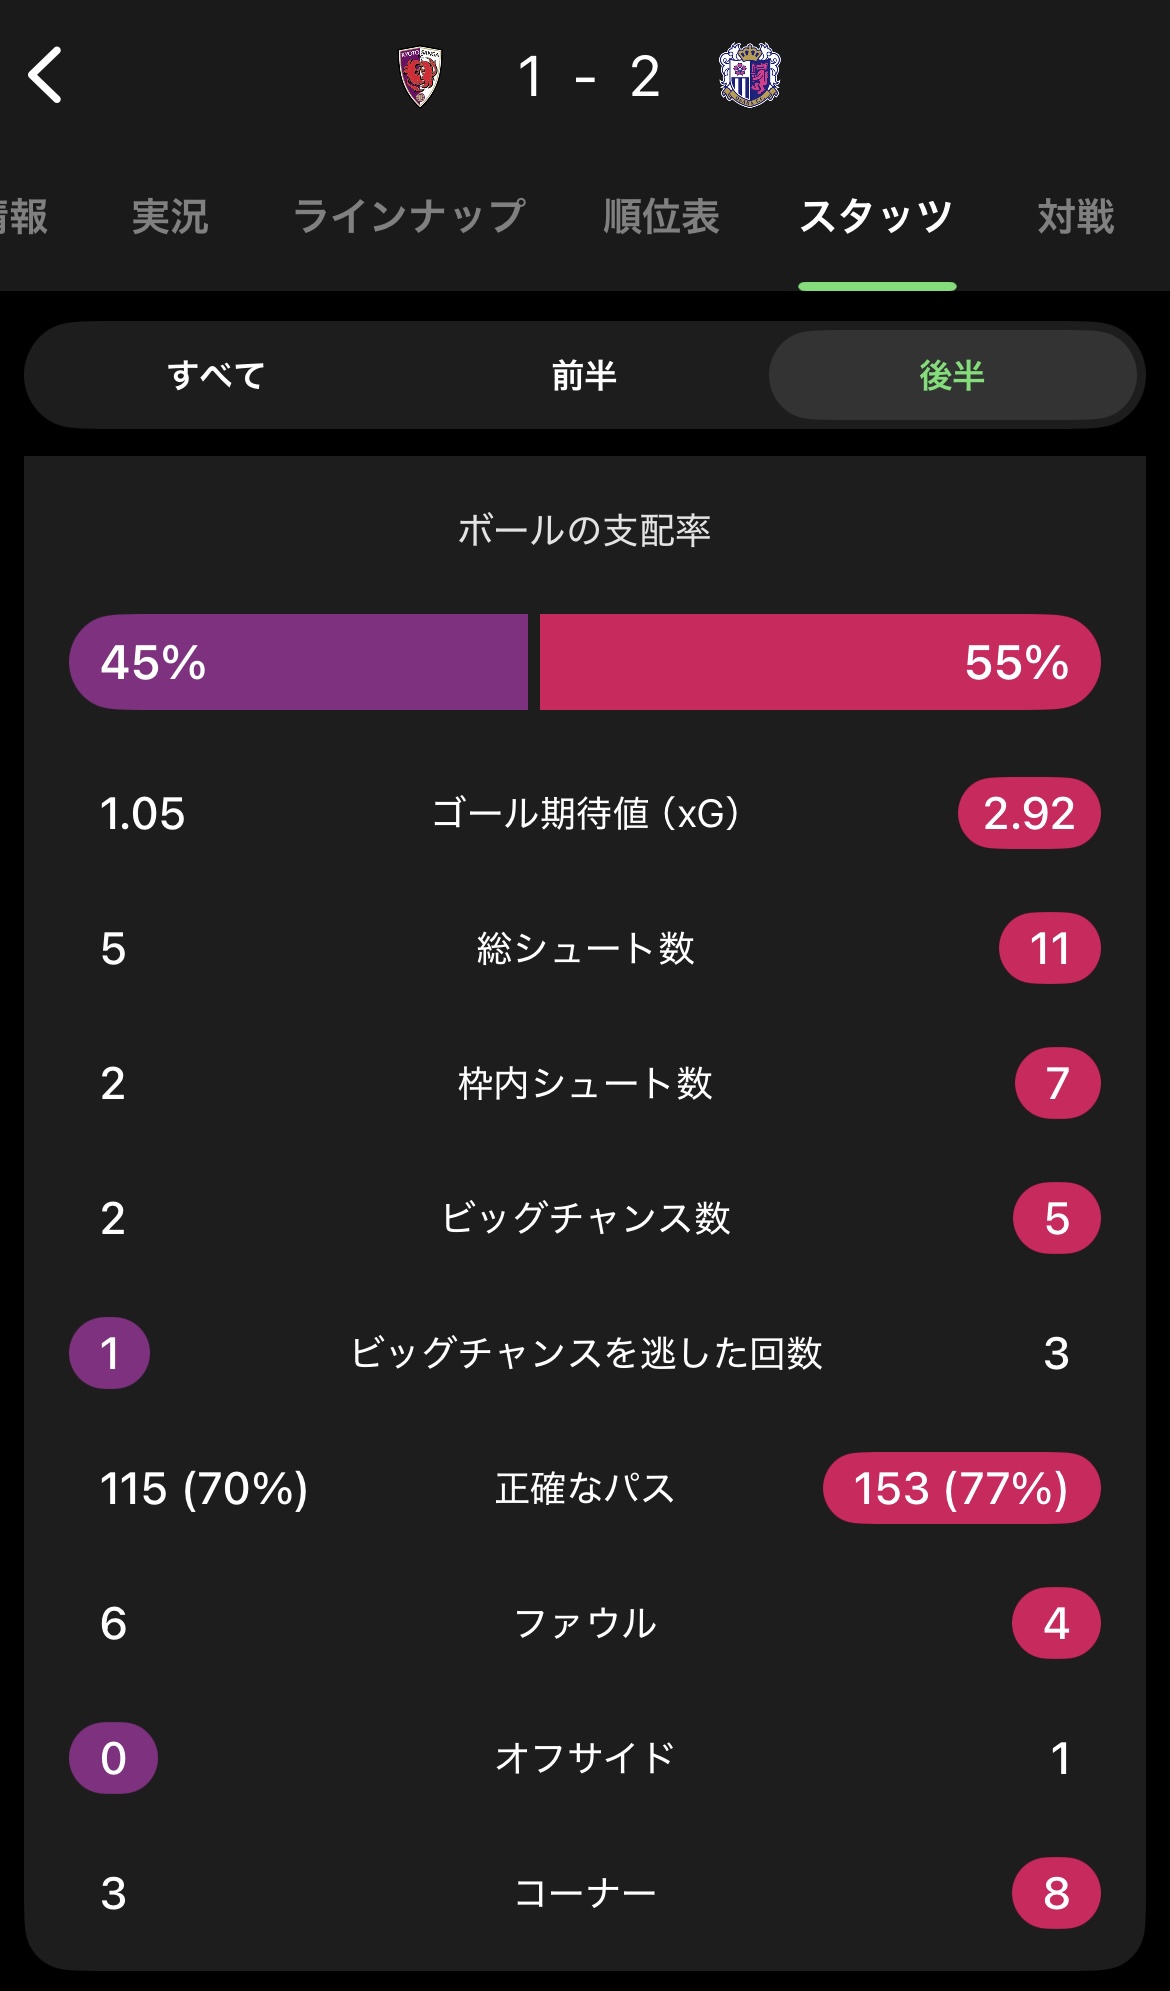Tap the red 55% possession bar

[x=820, y=662]
